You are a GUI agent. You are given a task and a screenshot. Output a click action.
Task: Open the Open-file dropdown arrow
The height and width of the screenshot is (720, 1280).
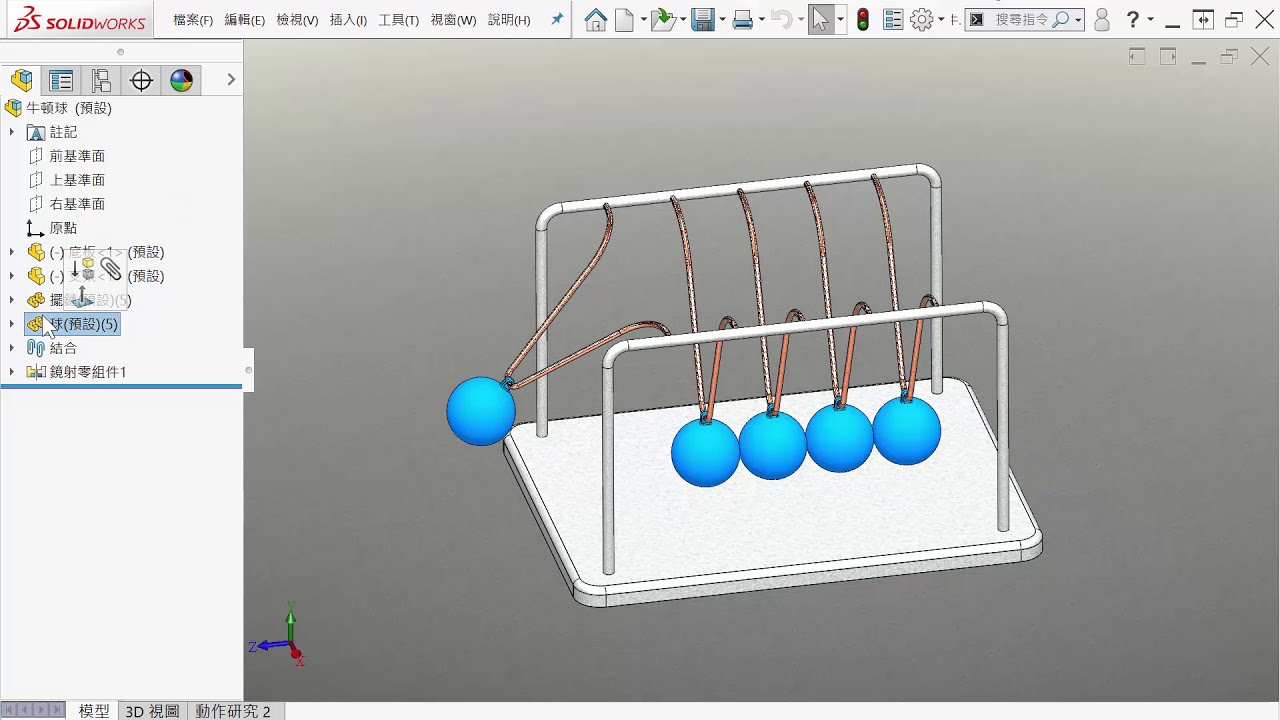tap(682, 20)
